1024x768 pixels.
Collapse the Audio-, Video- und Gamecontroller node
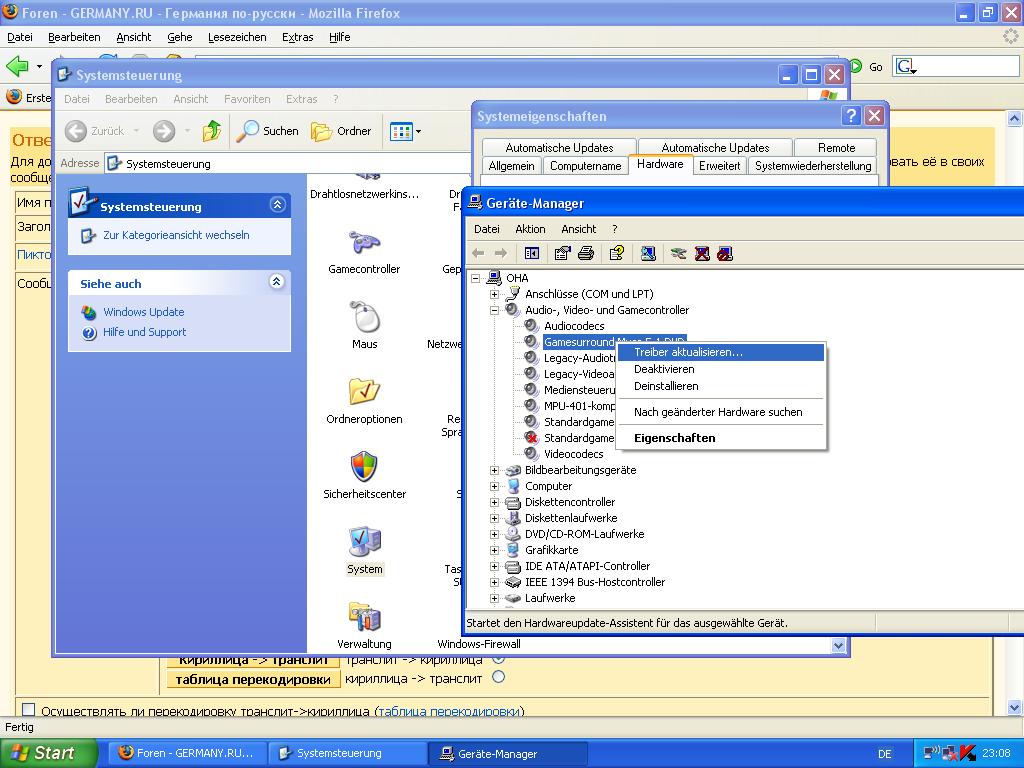(494, 310)
